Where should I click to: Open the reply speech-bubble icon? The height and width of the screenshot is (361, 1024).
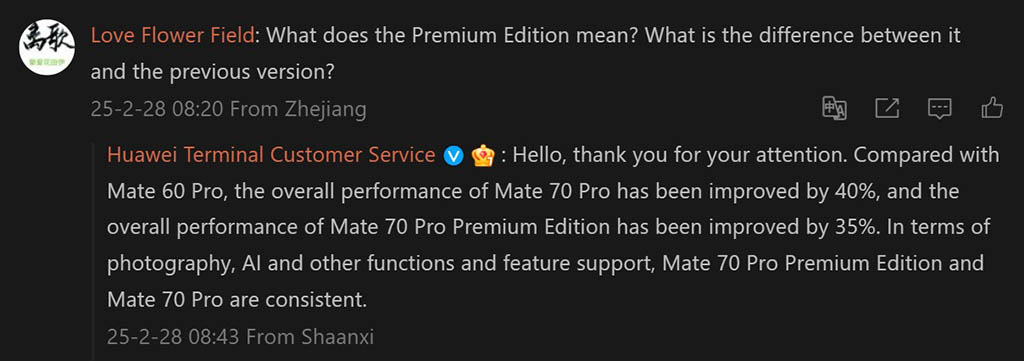coord(940,108)
